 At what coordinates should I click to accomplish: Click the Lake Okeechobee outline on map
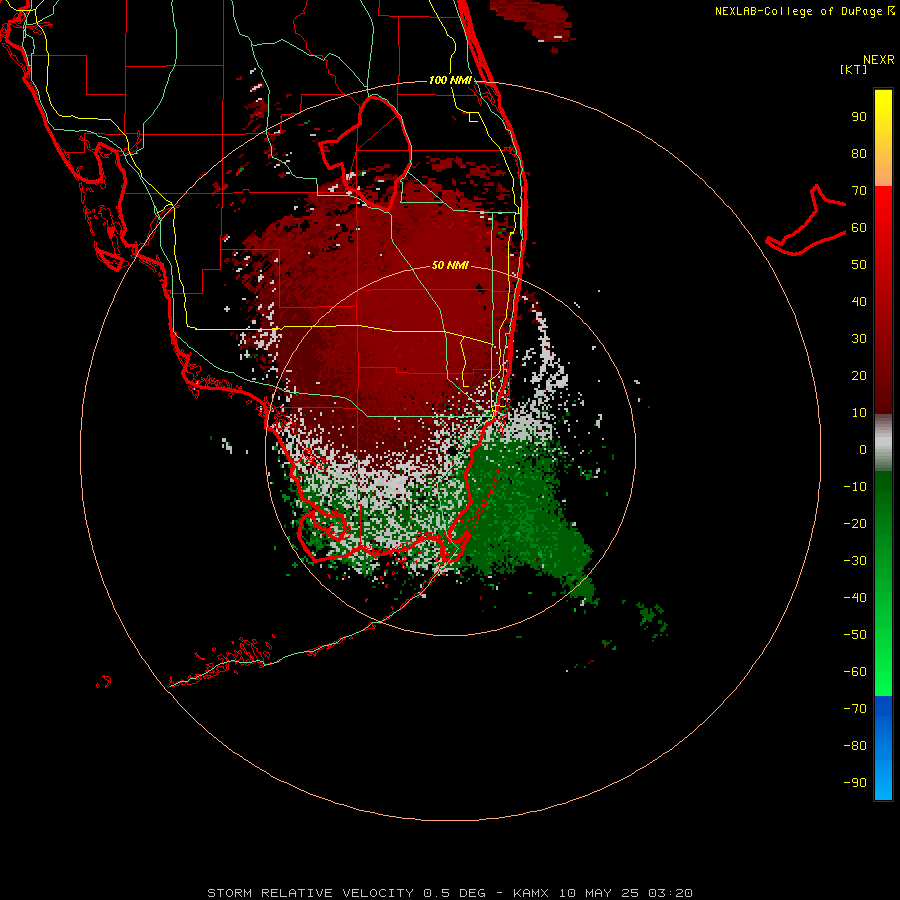(366, 153)
